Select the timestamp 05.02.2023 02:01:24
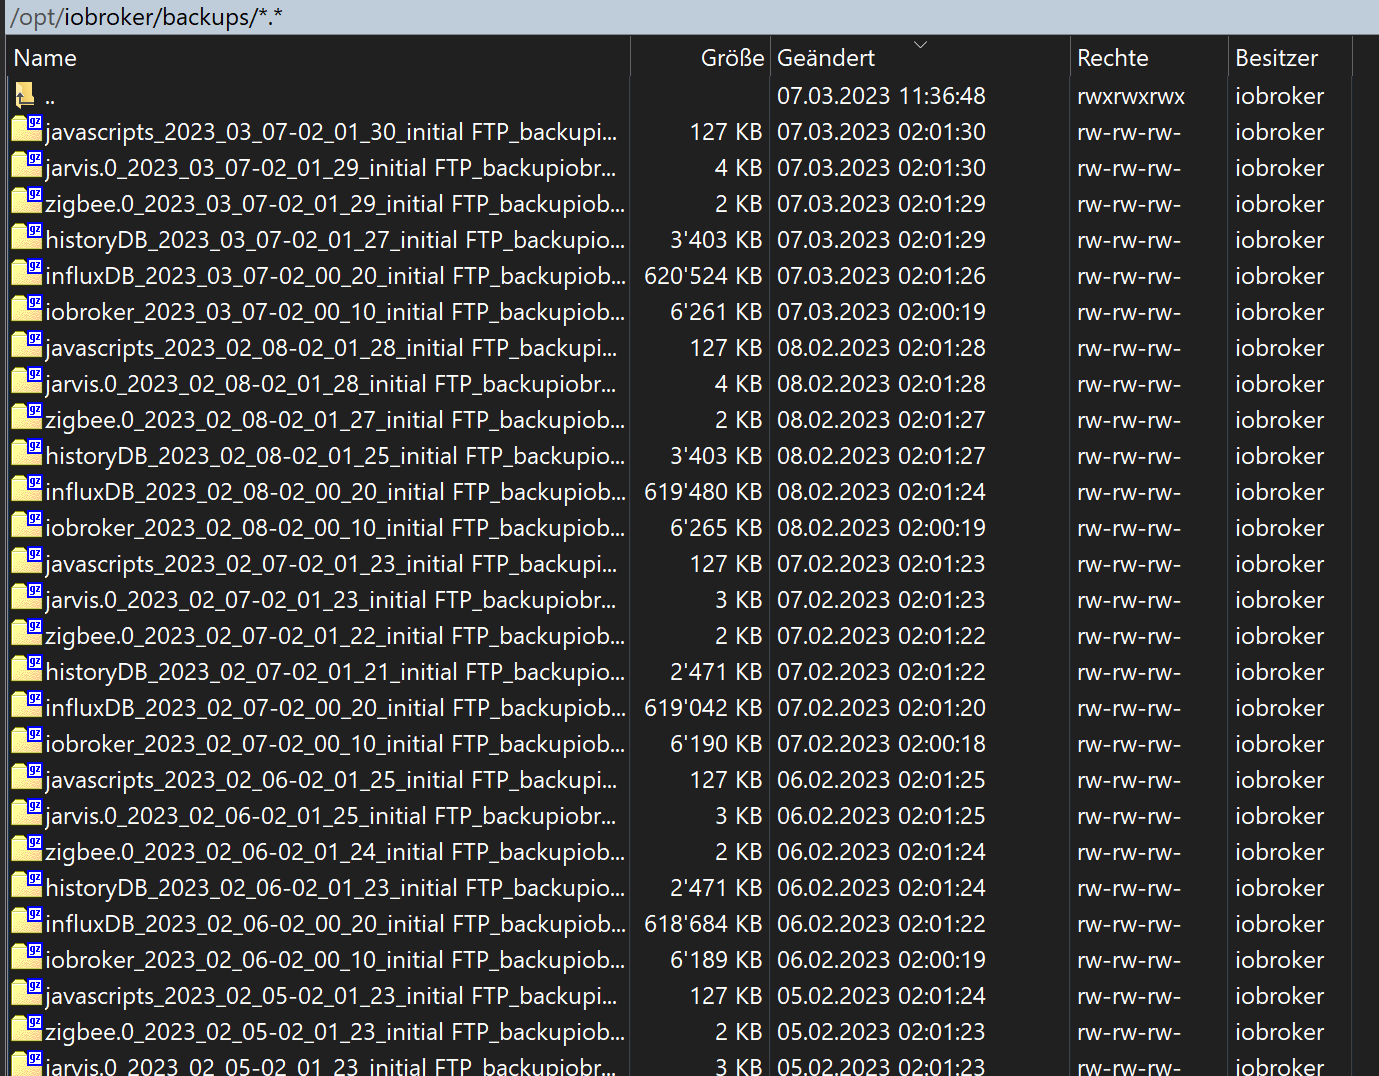Screen dimensions: 1379x1076 [881, 996]
